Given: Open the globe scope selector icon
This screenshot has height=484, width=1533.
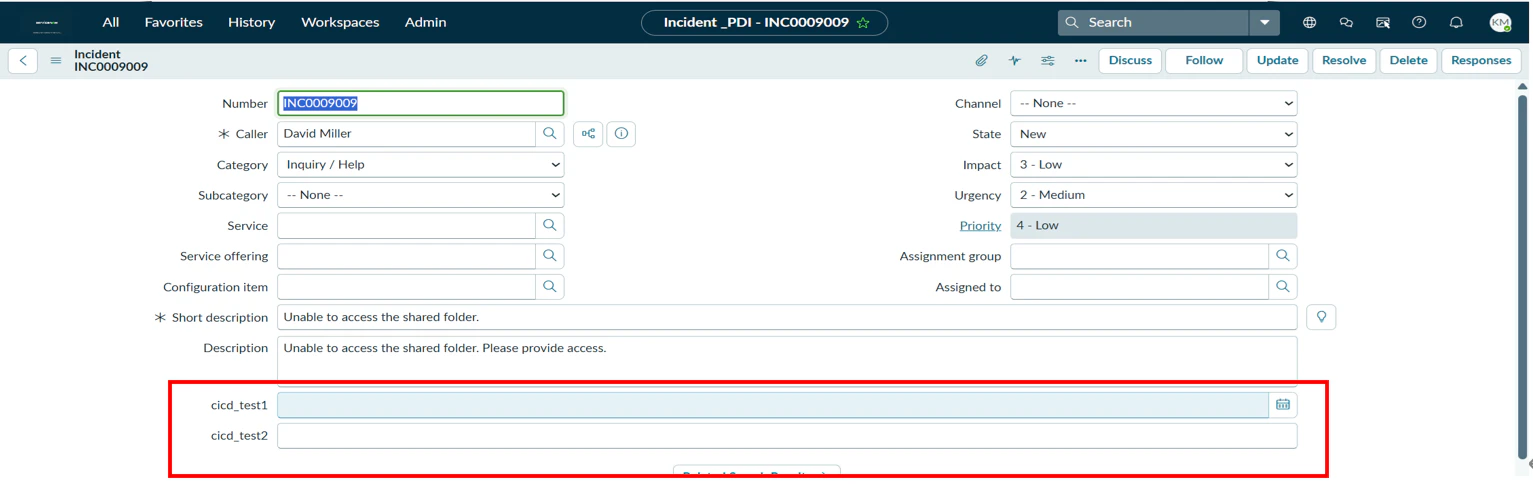Looking at the screenshot, I should tap(1309, 22).
